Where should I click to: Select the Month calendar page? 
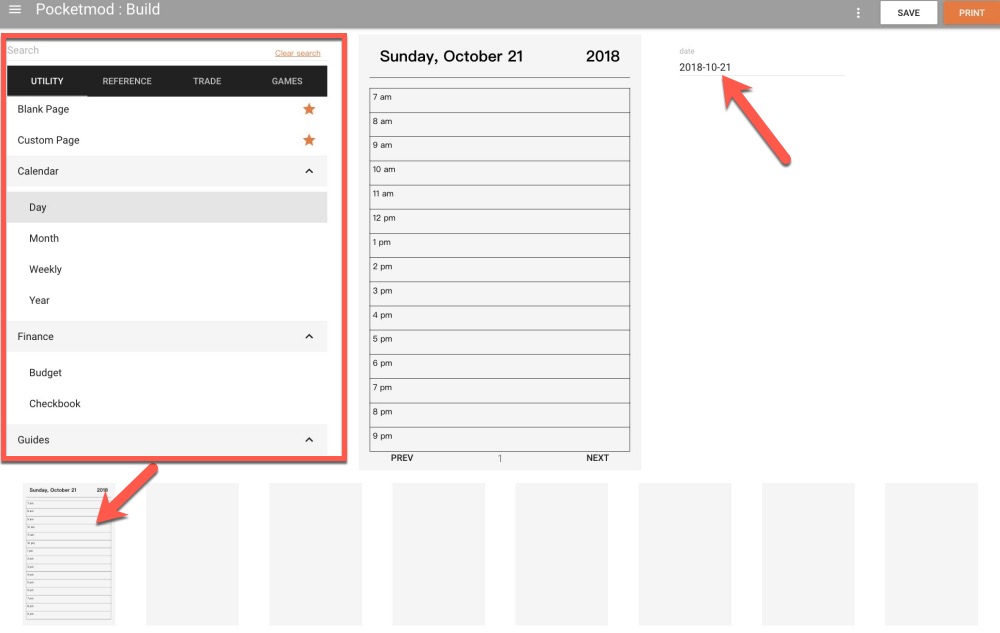44,239
